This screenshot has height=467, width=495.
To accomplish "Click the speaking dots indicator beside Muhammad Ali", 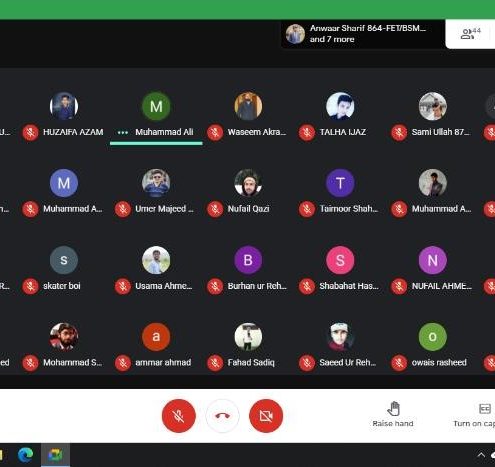I will click(123, 133).
